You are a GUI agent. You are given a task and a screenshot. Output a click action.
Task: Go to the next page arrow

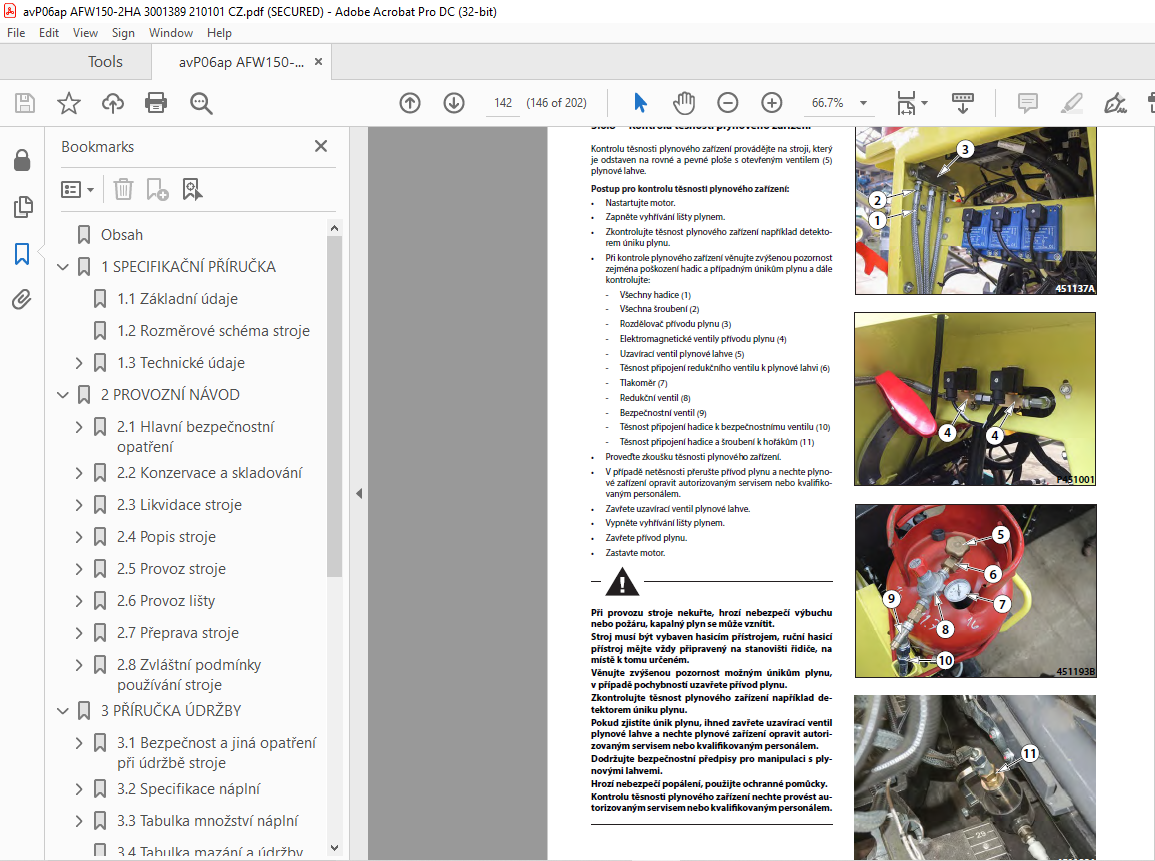[x=454, y=103]
